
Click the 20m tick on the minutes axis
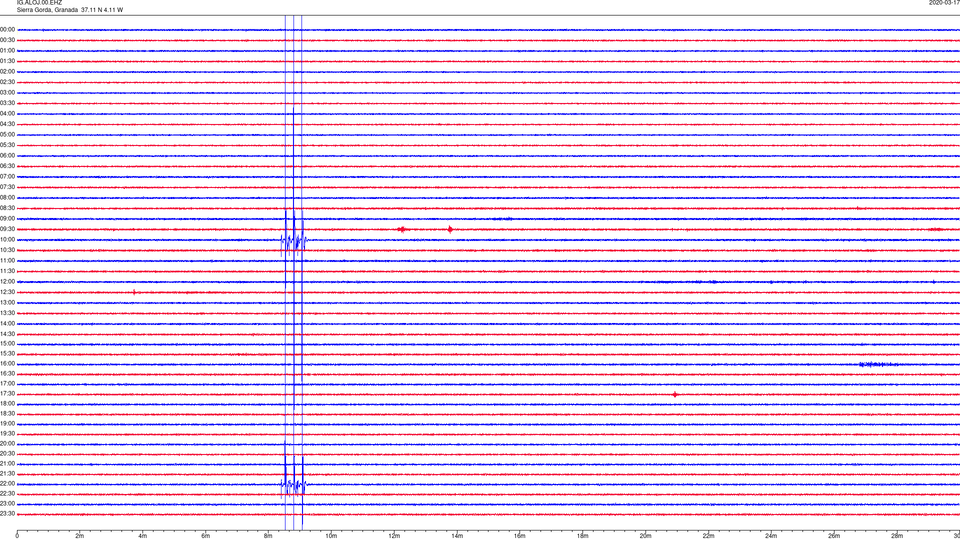pos(645,536)
